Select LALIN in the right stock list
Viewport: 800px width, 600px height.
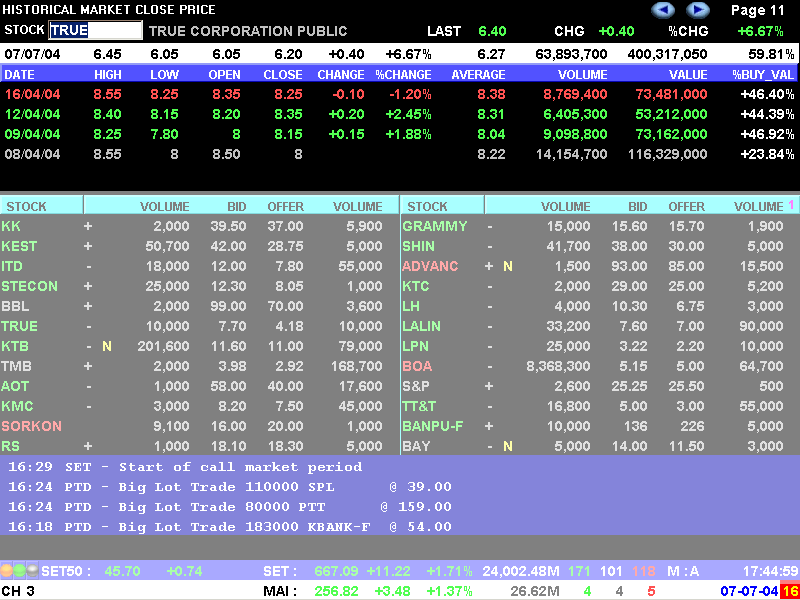point(421,326)
